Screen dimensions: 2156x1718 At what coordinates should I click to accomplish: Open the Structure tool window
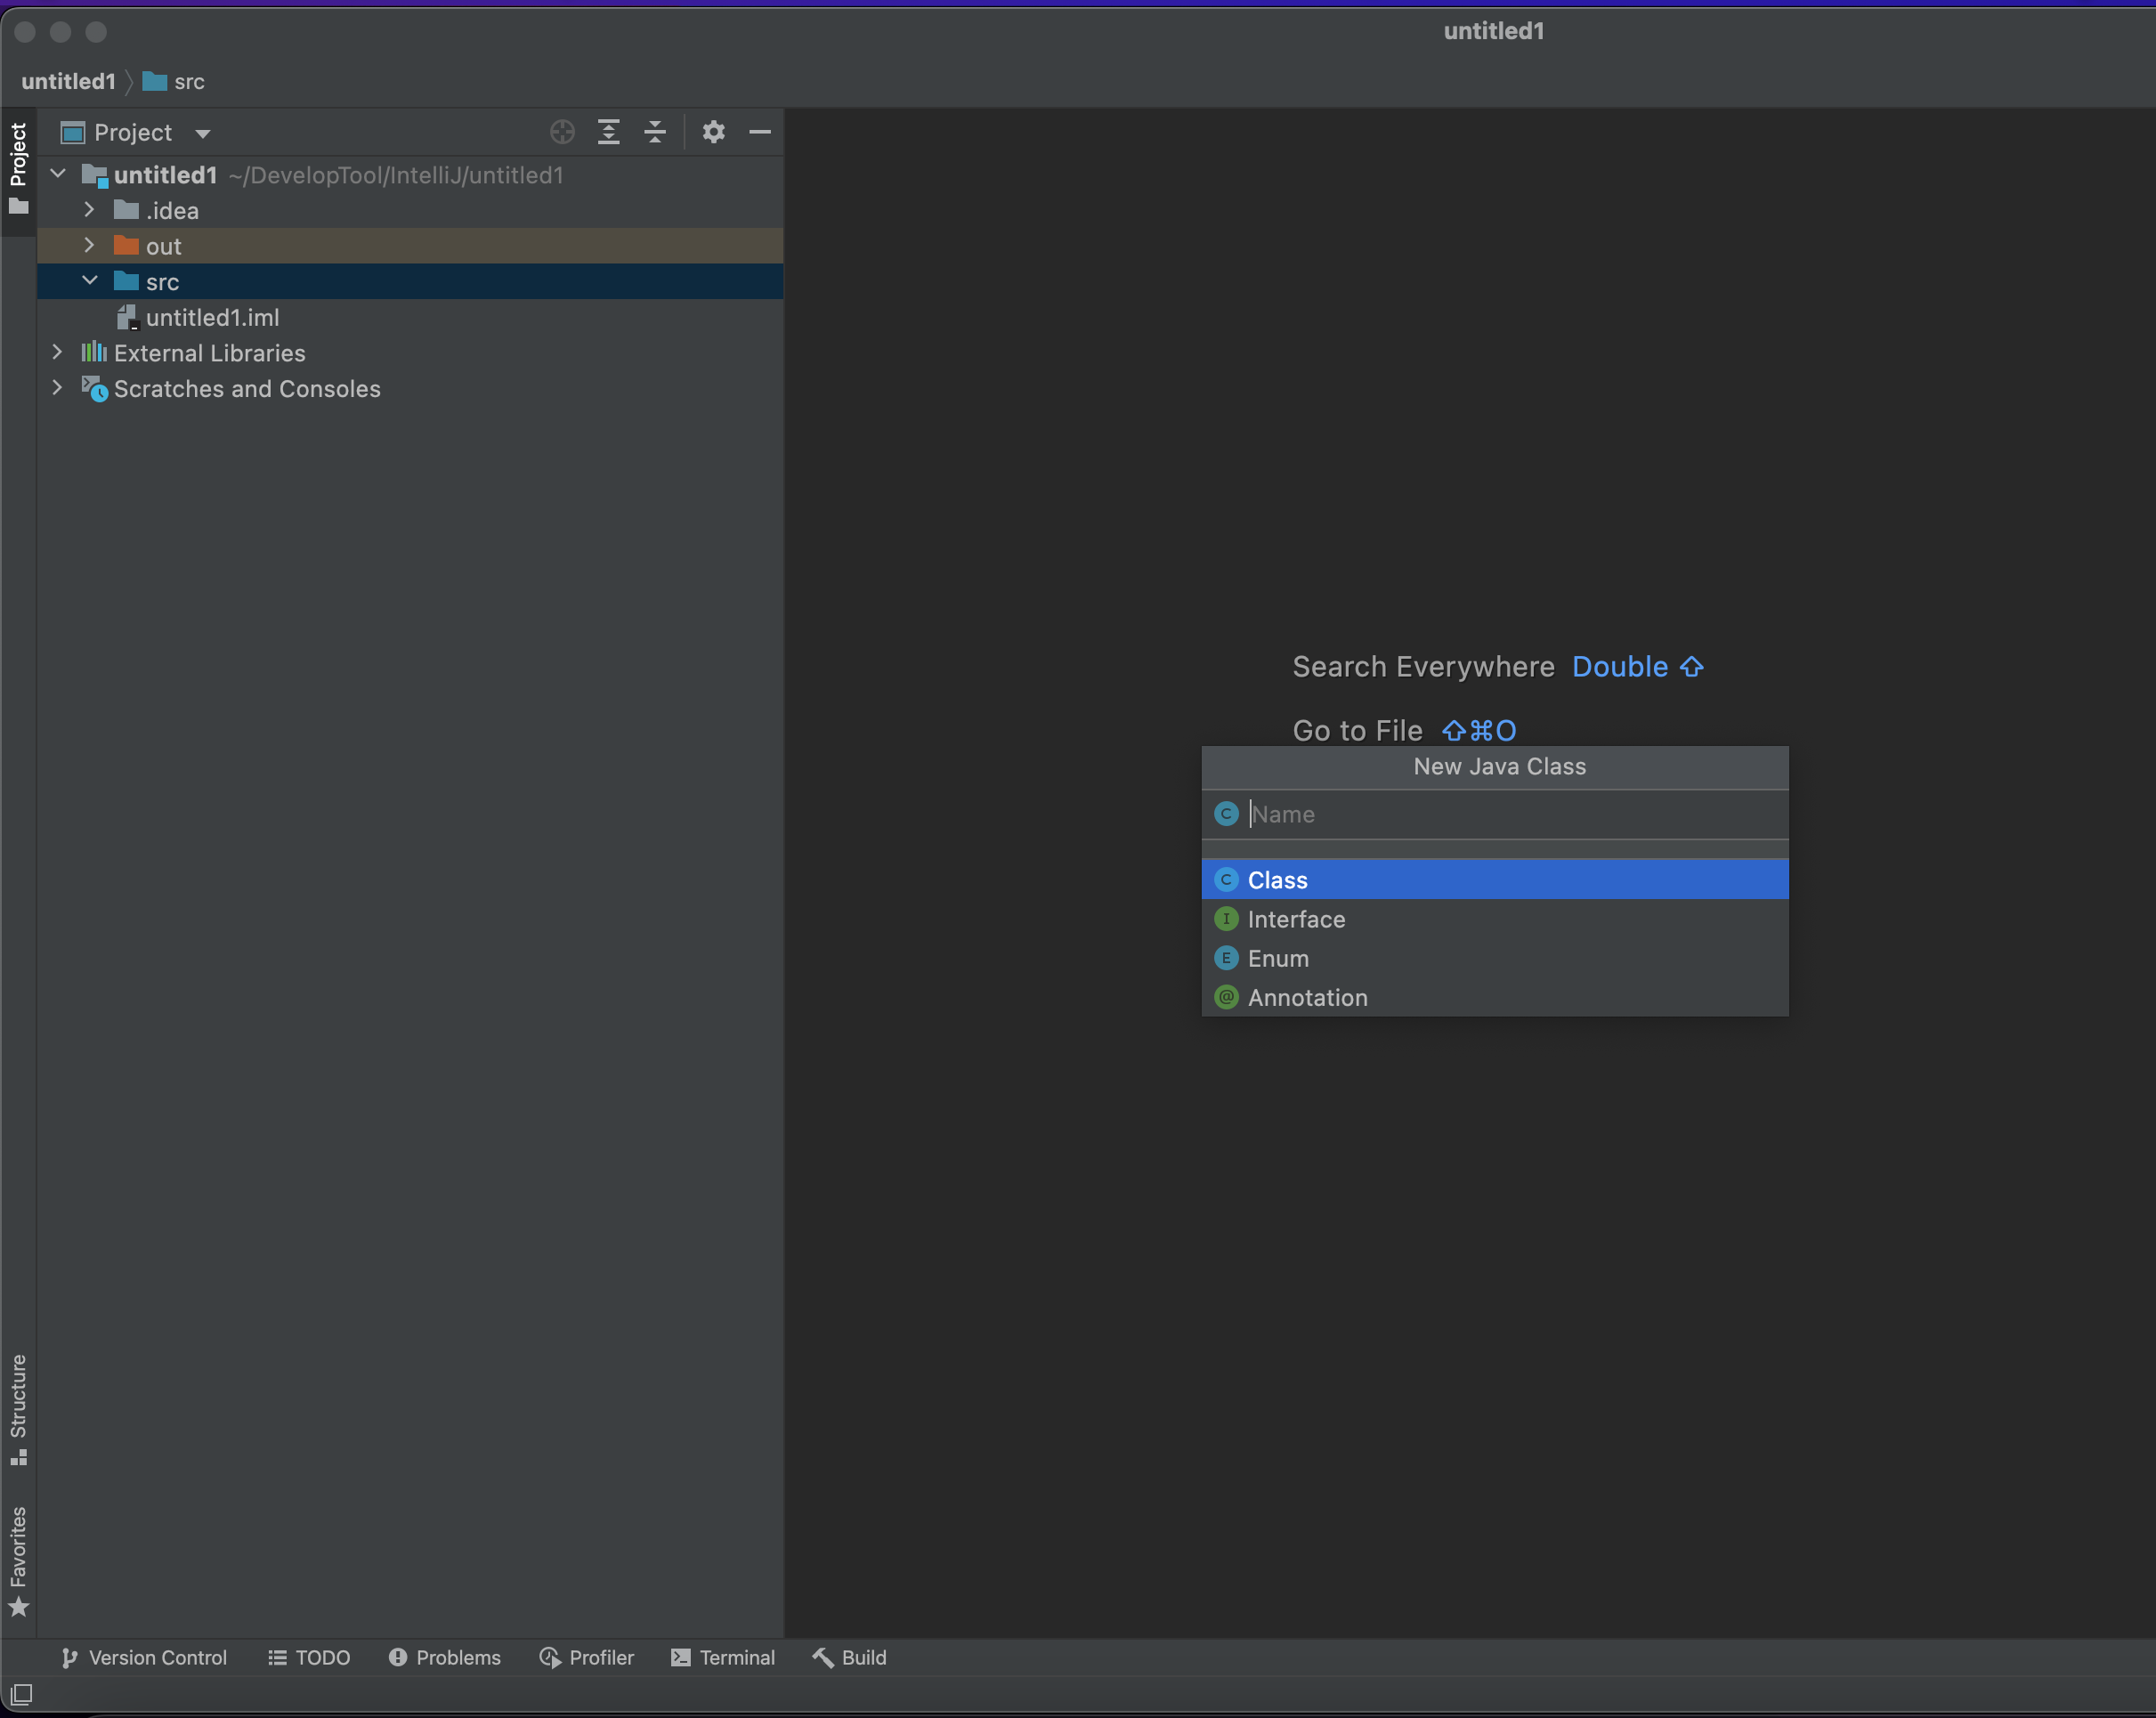(18, 1408)
